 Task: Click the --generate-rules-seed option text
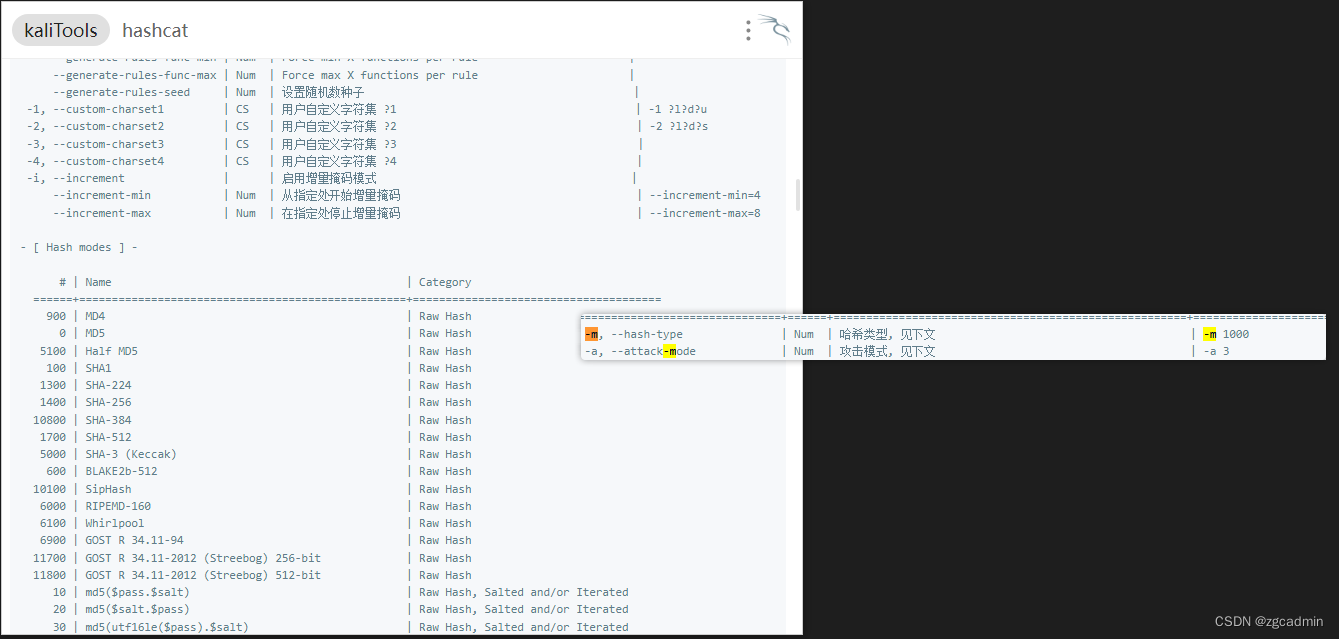pyautogui.click(x=121, y=92)
